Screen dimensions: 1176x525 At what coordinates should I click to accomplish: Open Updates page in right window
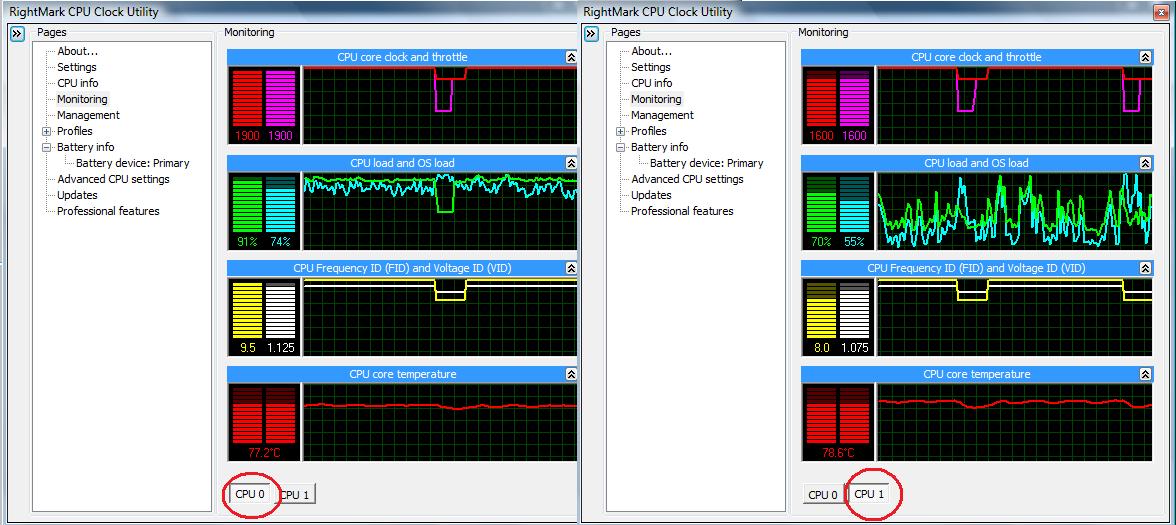click(651, 195)
